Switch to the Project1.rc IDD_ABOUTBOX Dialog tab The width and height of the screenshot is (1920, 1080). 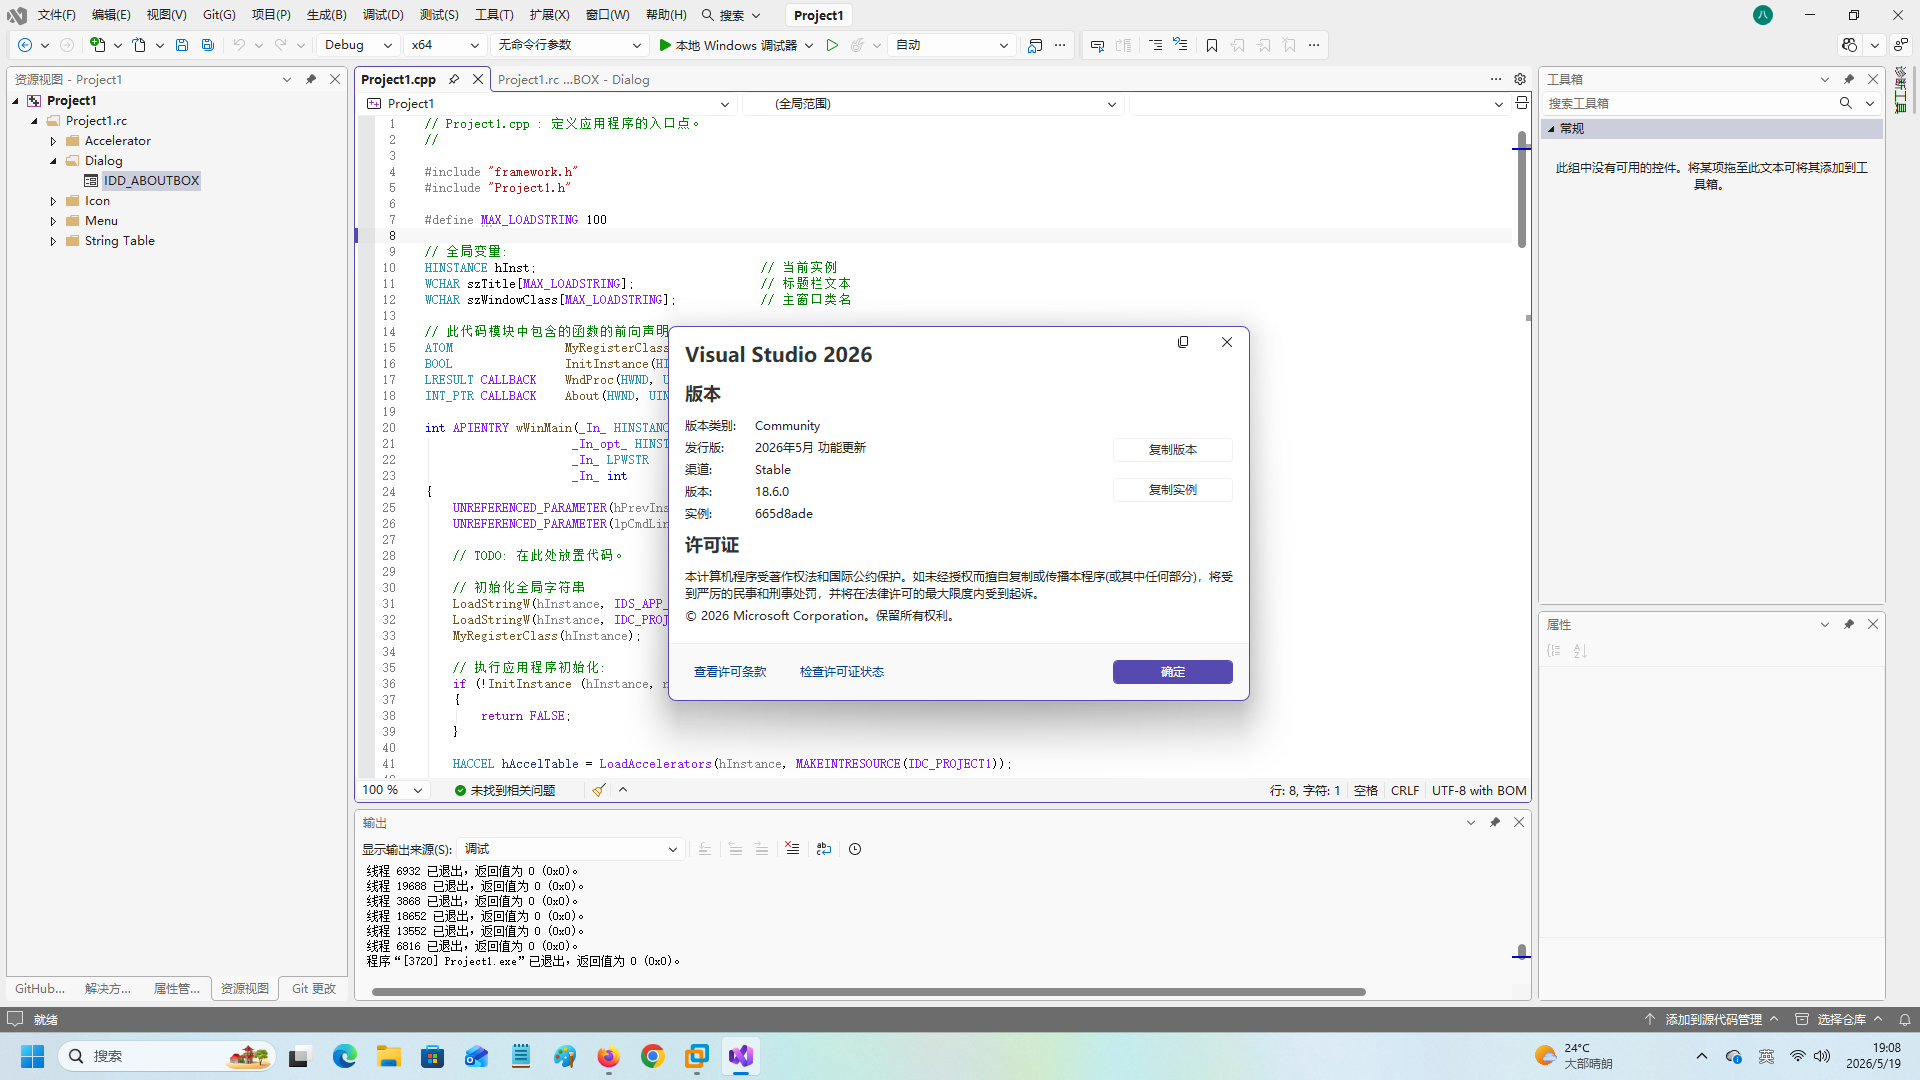tap(573, 79)
